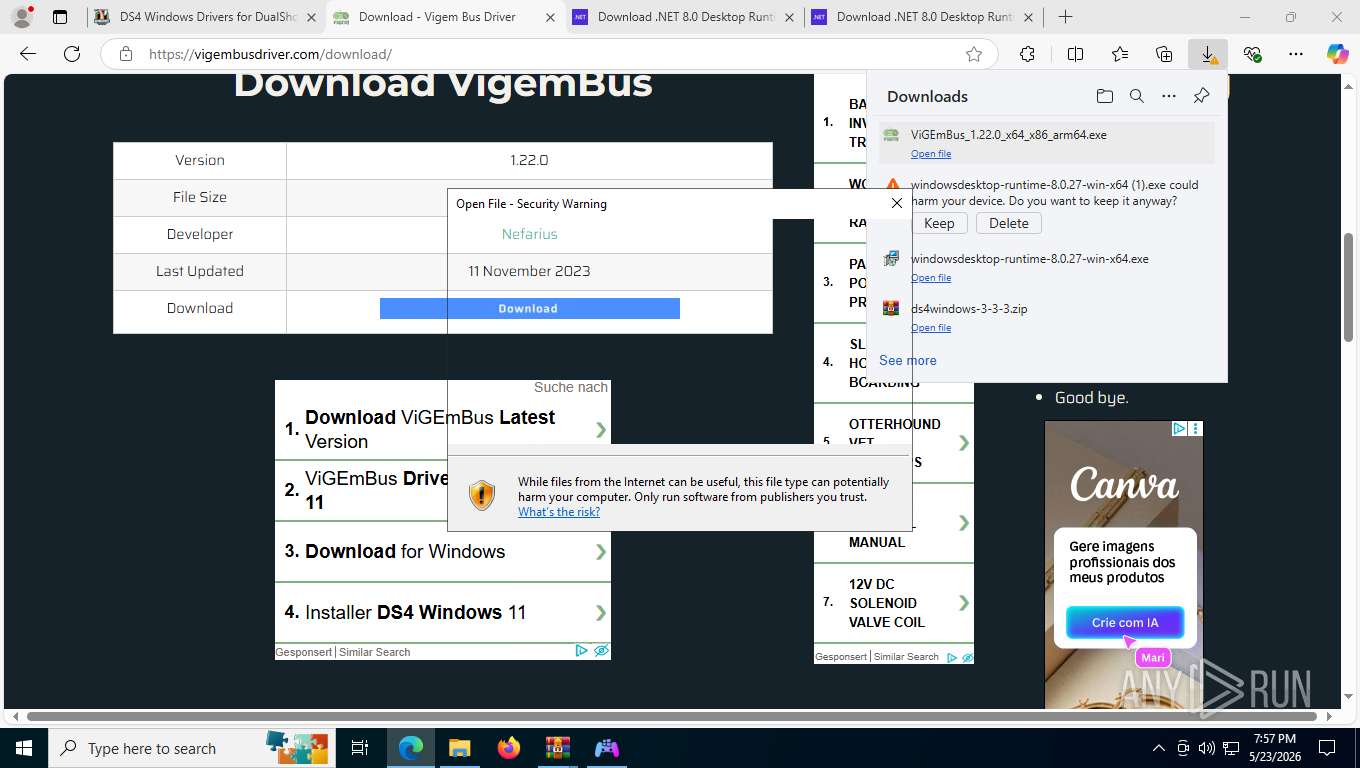Click the ds4windows-3-3-3.zip file name
The height and width of the screenshot is (768, 1360).
pyautogui.click(x=969, y=308)
